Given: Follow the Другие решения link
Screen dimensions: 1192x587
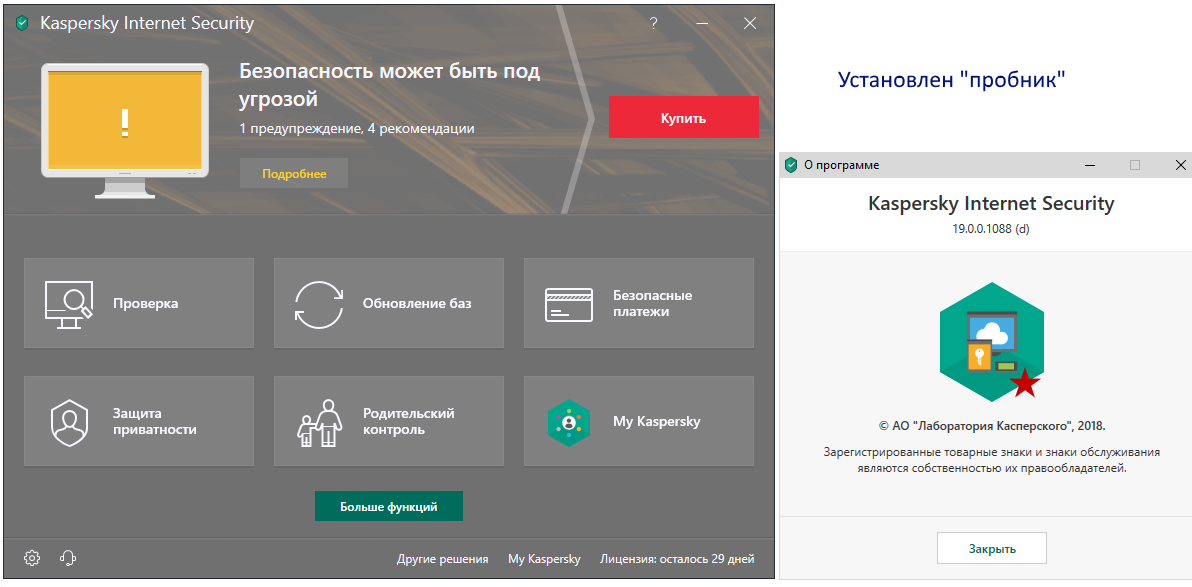Looking at the screenshot, I should 442,559.
